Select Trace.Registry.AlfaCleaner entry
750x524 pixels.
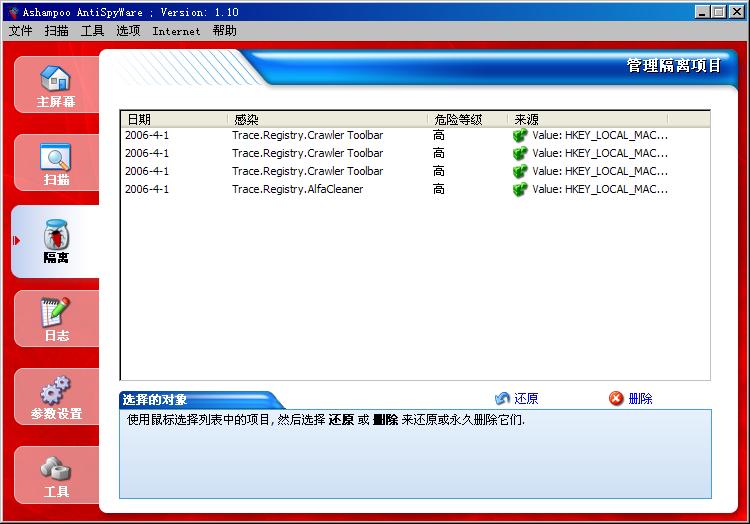(298, 189)
